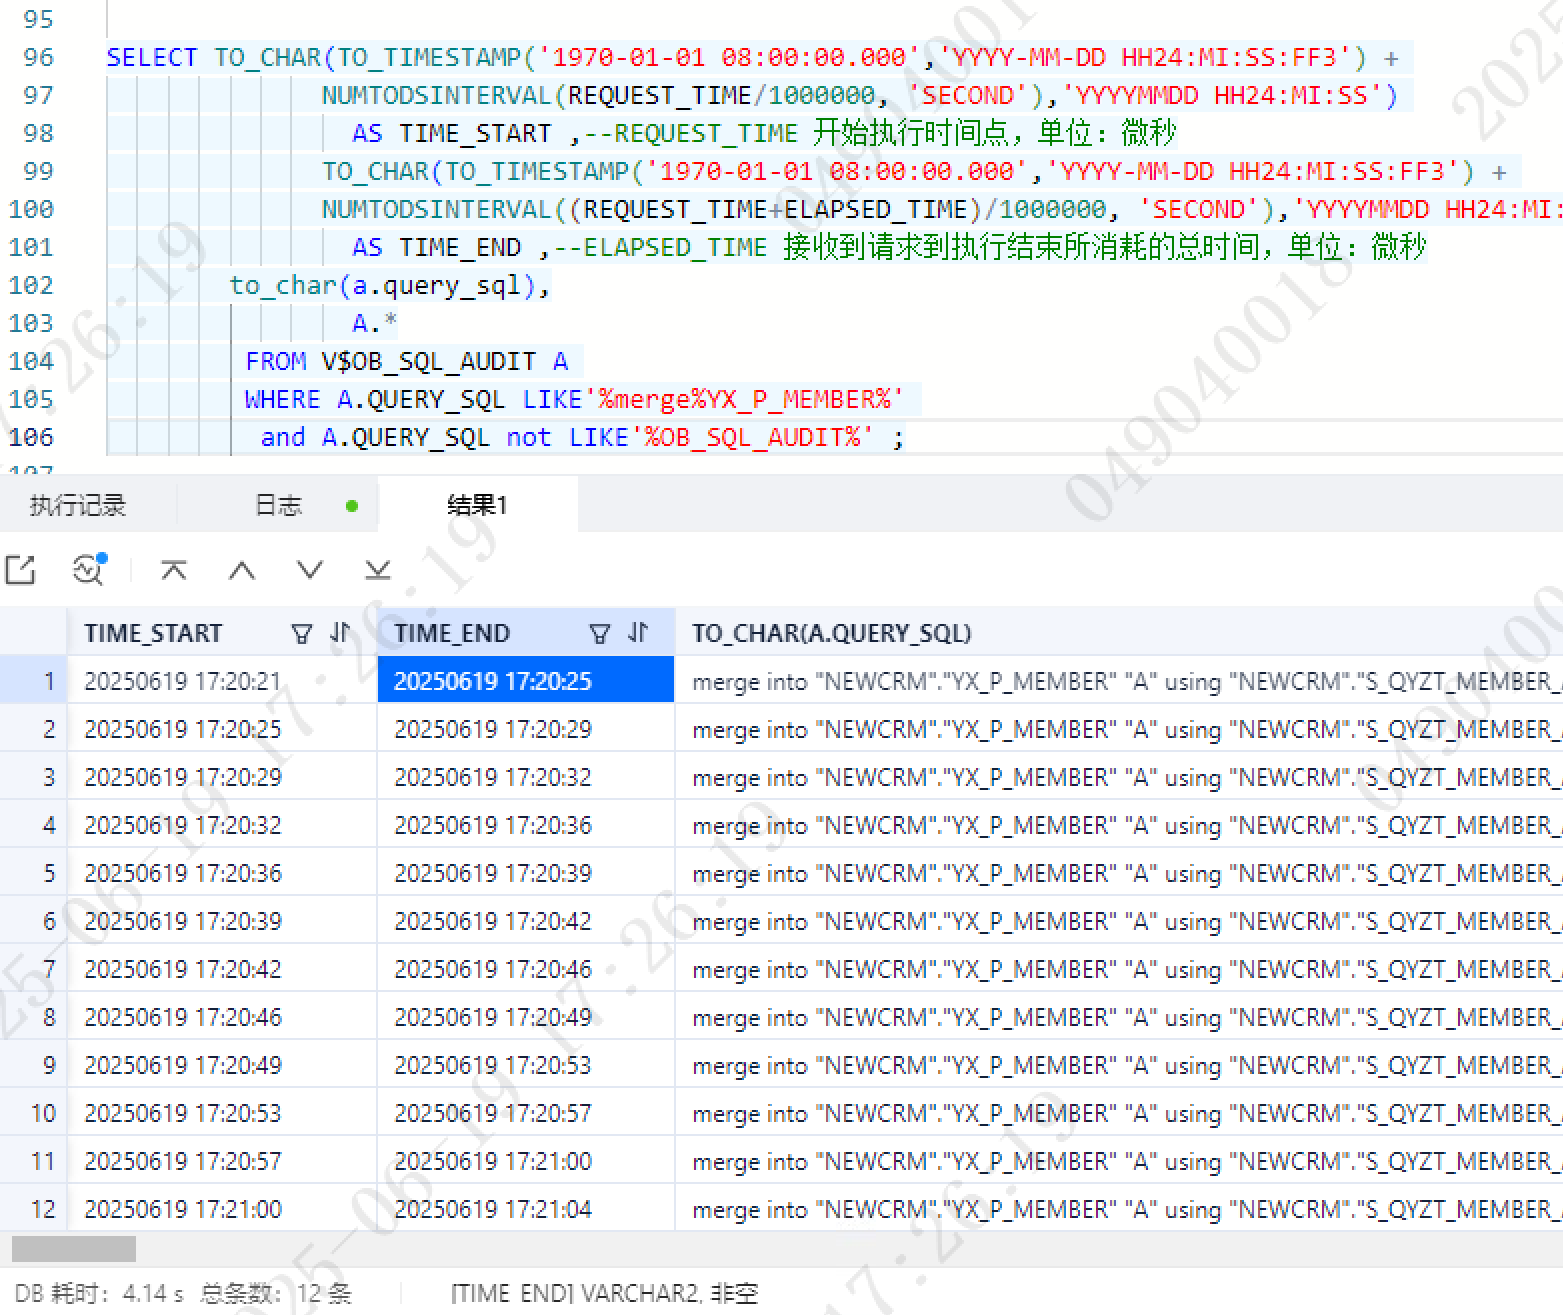Select TIME_END cell 20250619 17:20:42
Image resolution: width=1563 pixels, height=1315 pixels.
click(526, 921)
